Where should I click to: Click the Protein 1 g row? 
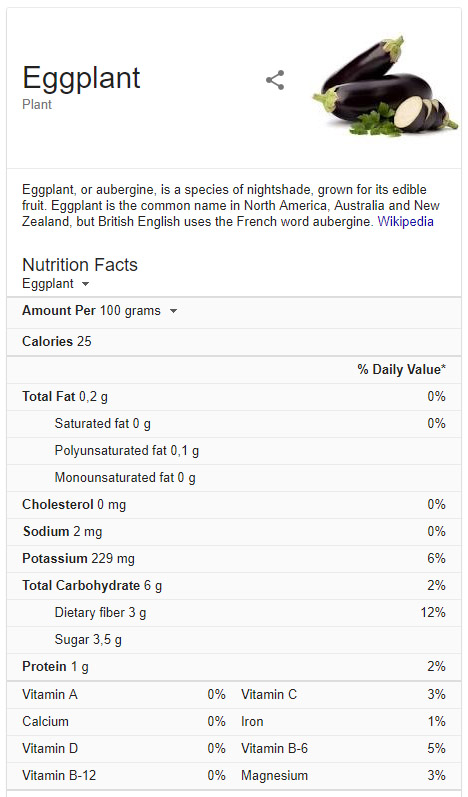(x=234, y=666)
